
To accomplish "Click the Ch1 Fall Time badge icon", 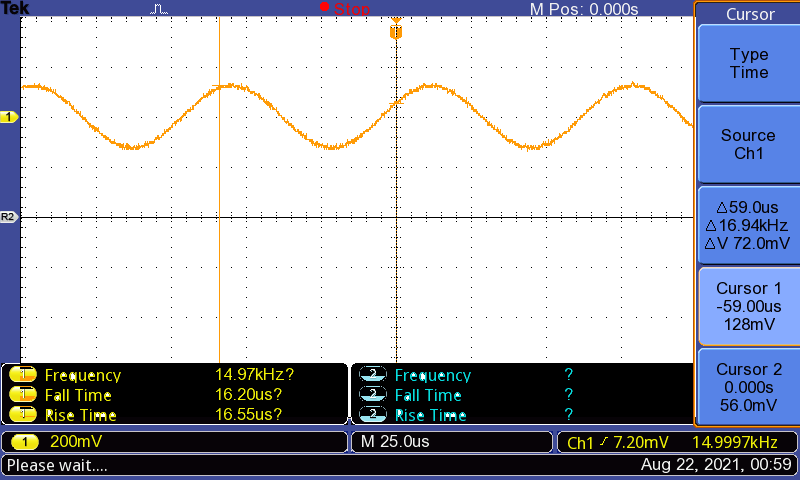I will (x=23, y=395).
